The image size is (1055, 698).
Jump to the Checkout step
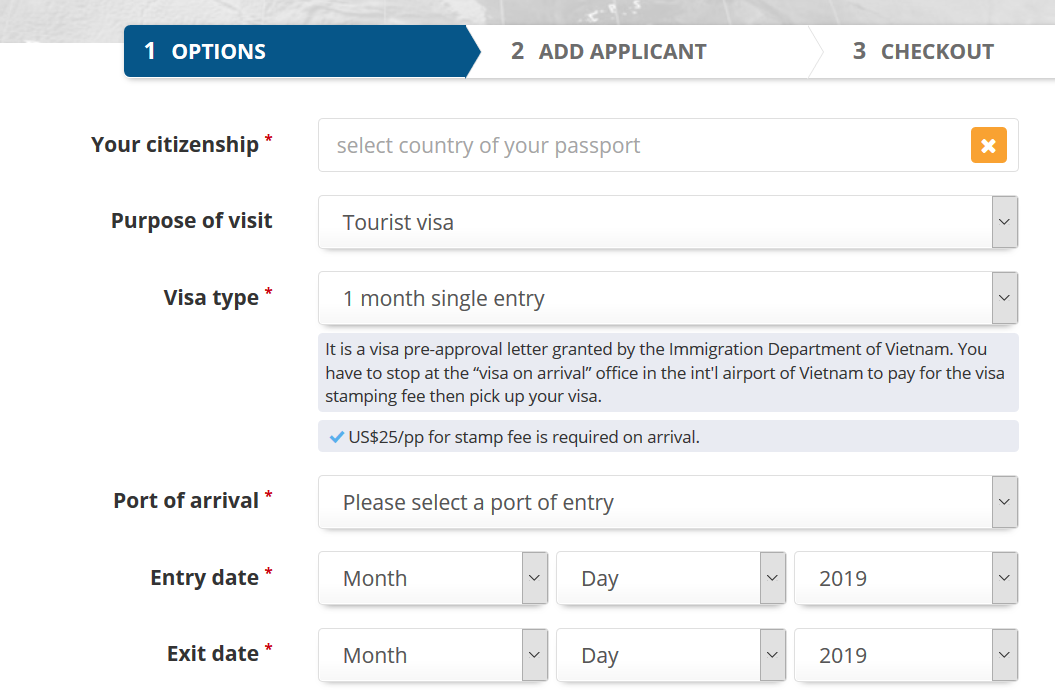[x=923, y=52]
